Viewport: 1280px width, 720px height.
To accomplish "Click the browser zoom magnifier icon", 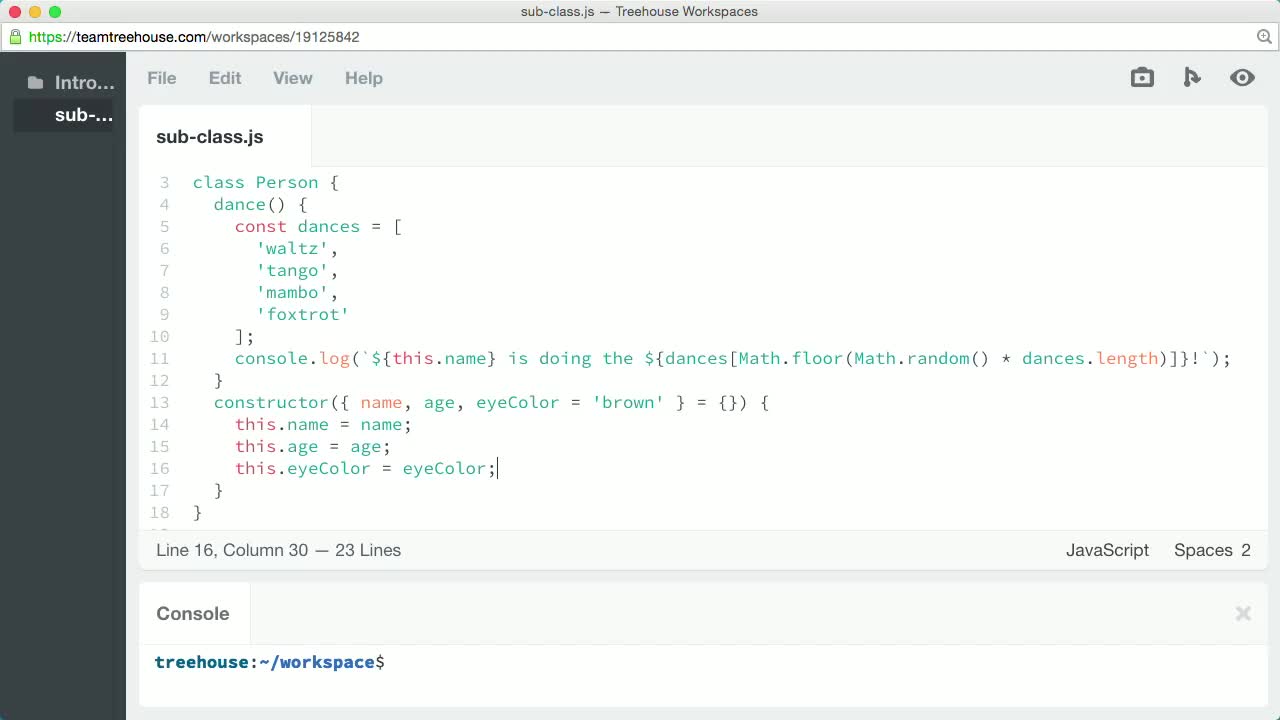I will tap(1264, 37).
